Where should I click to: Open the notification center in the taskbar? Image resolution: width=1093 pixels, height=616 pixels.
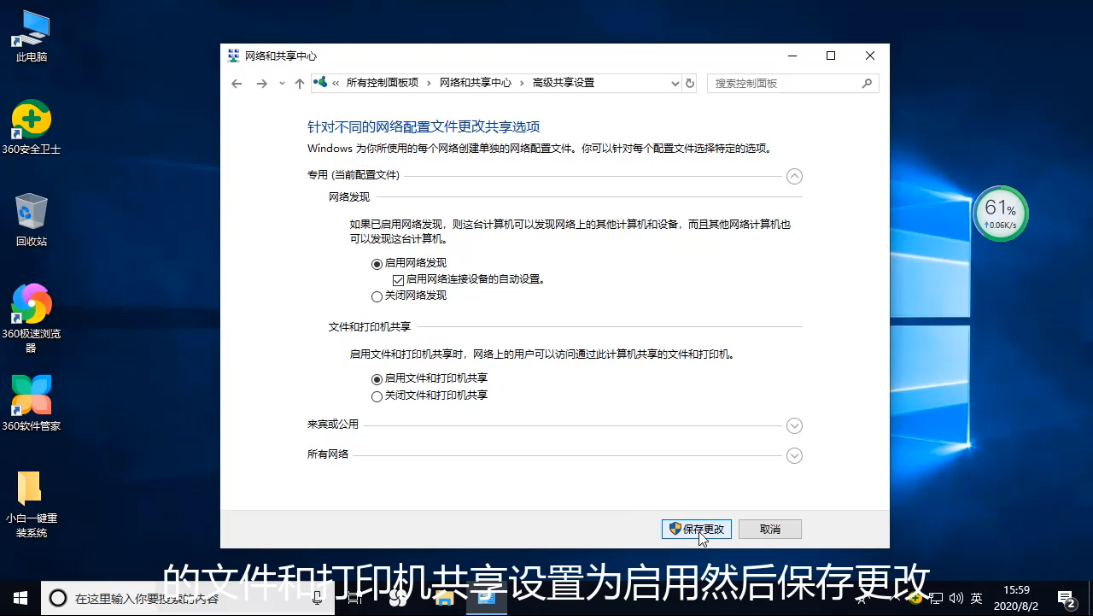click(x=1066, y=598)
